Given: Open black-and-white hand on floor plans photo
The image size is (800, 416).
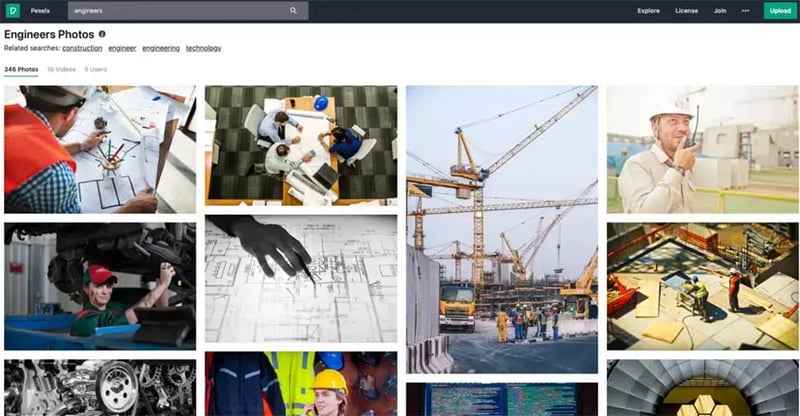Looking at the screenshot, I should tap(301, 278).
